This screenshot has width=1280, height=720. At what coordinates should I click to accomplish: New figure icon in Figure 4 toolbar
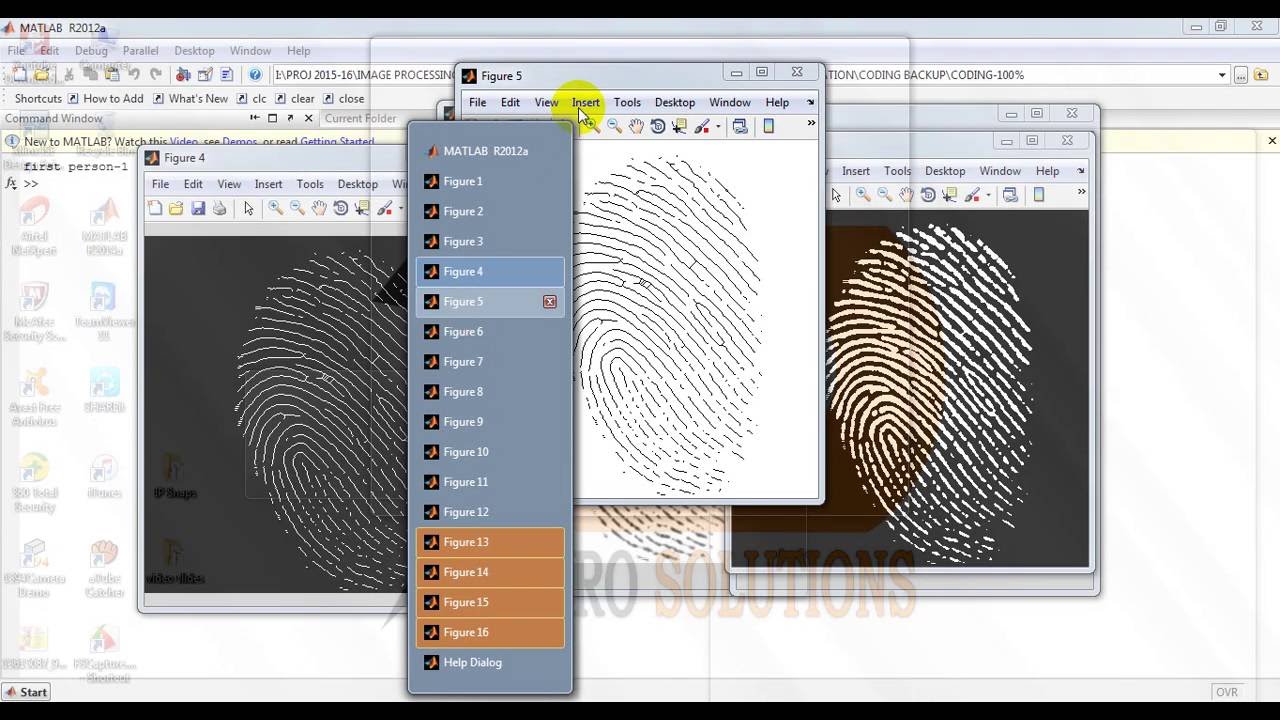click(155, 208)
